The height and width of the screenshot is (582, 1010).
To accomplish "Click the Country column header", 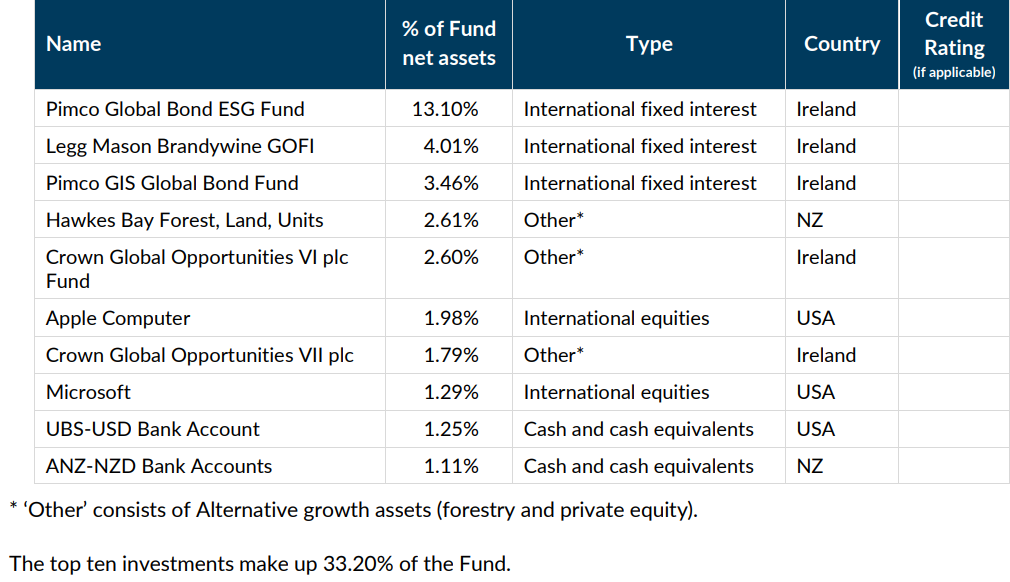I will [842, 44].
